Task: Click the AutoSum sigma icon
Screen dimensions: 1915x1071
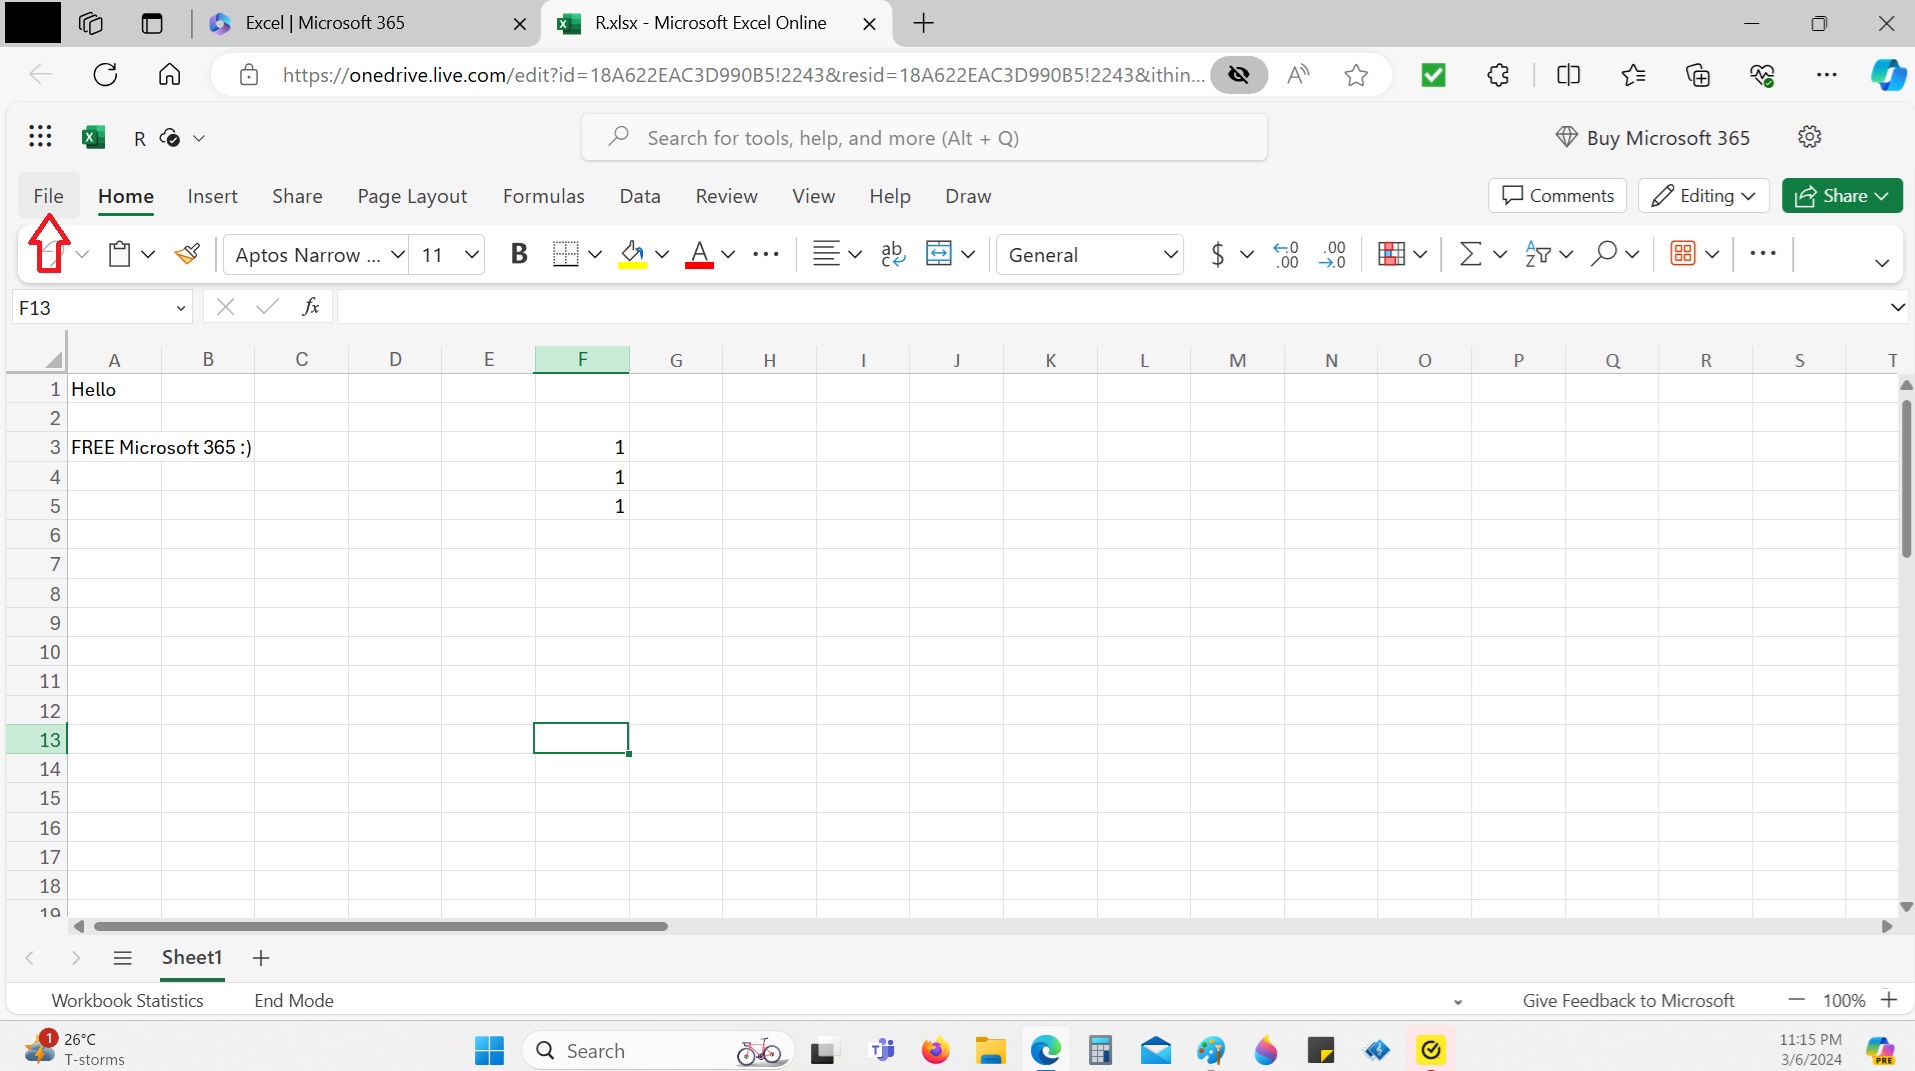Action: (x=1470, y=254)
